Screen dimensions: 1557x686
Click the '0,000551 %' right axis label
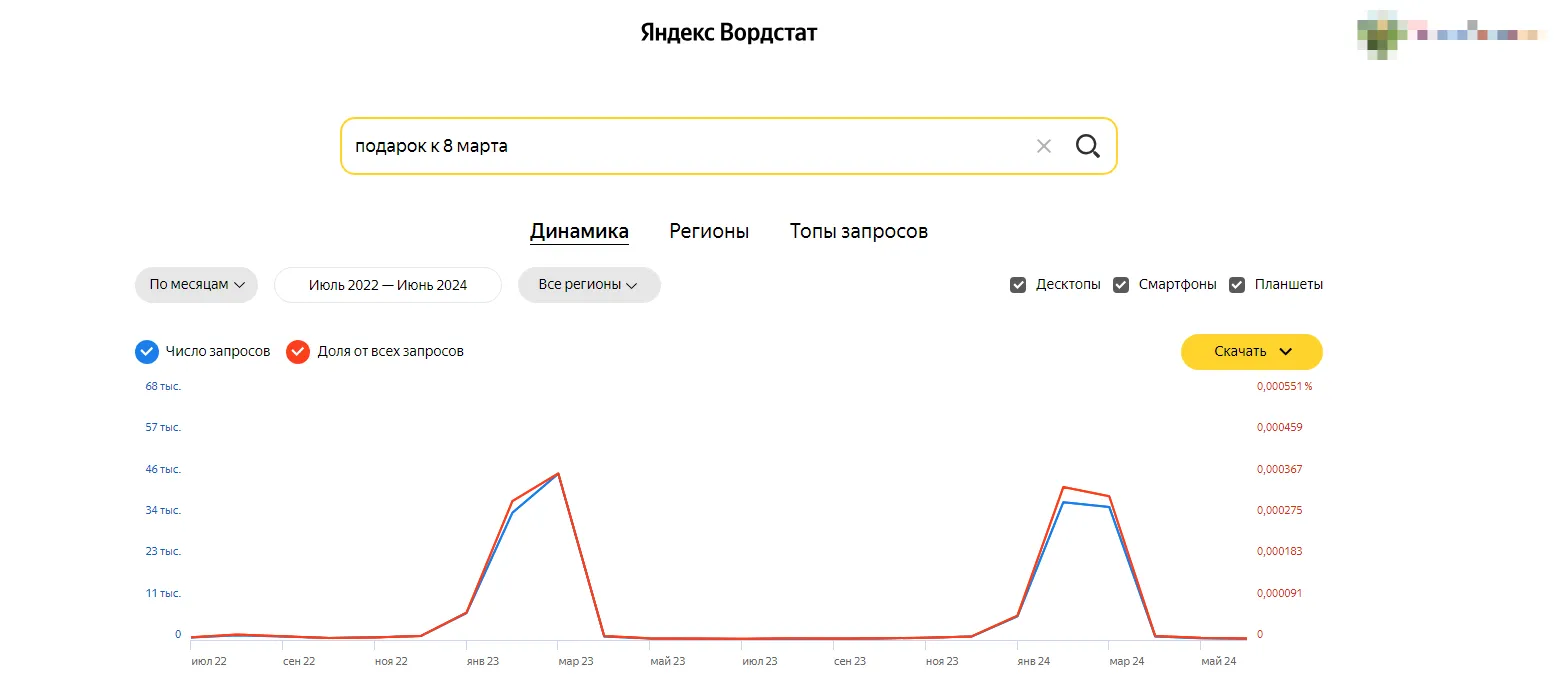(1284, 386)
